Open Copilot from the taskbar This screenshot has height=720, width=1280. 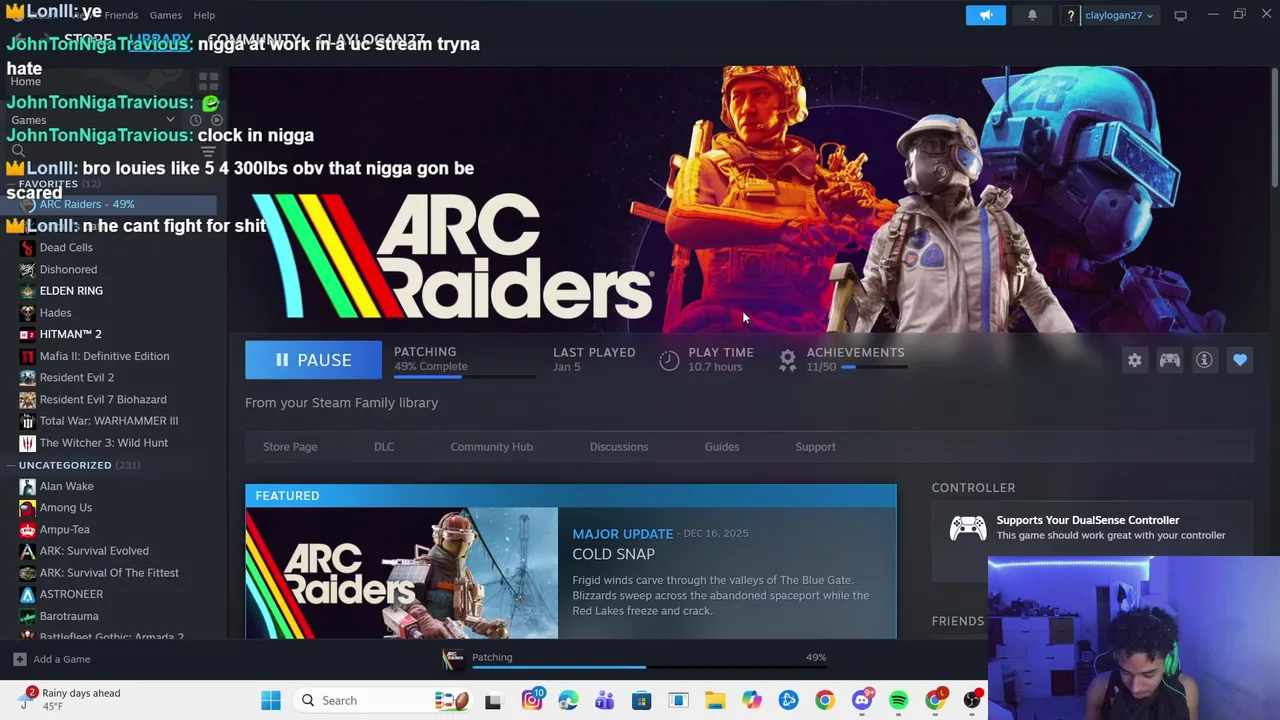pyautogui.click(x=751, y=701)
